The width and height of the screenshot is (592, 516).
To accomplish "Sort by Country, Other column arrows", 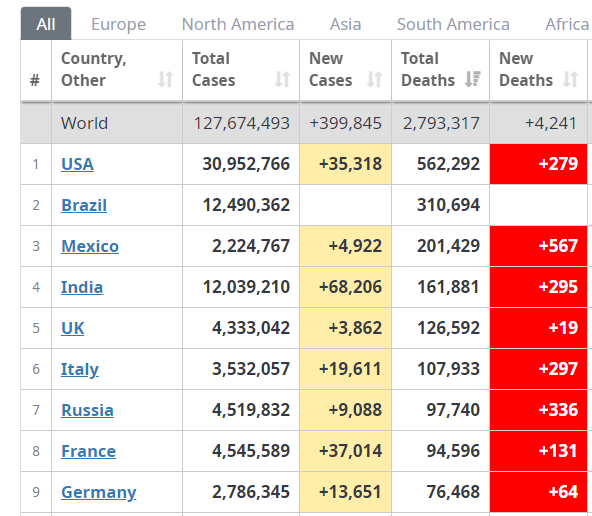I will click(165, 80).
